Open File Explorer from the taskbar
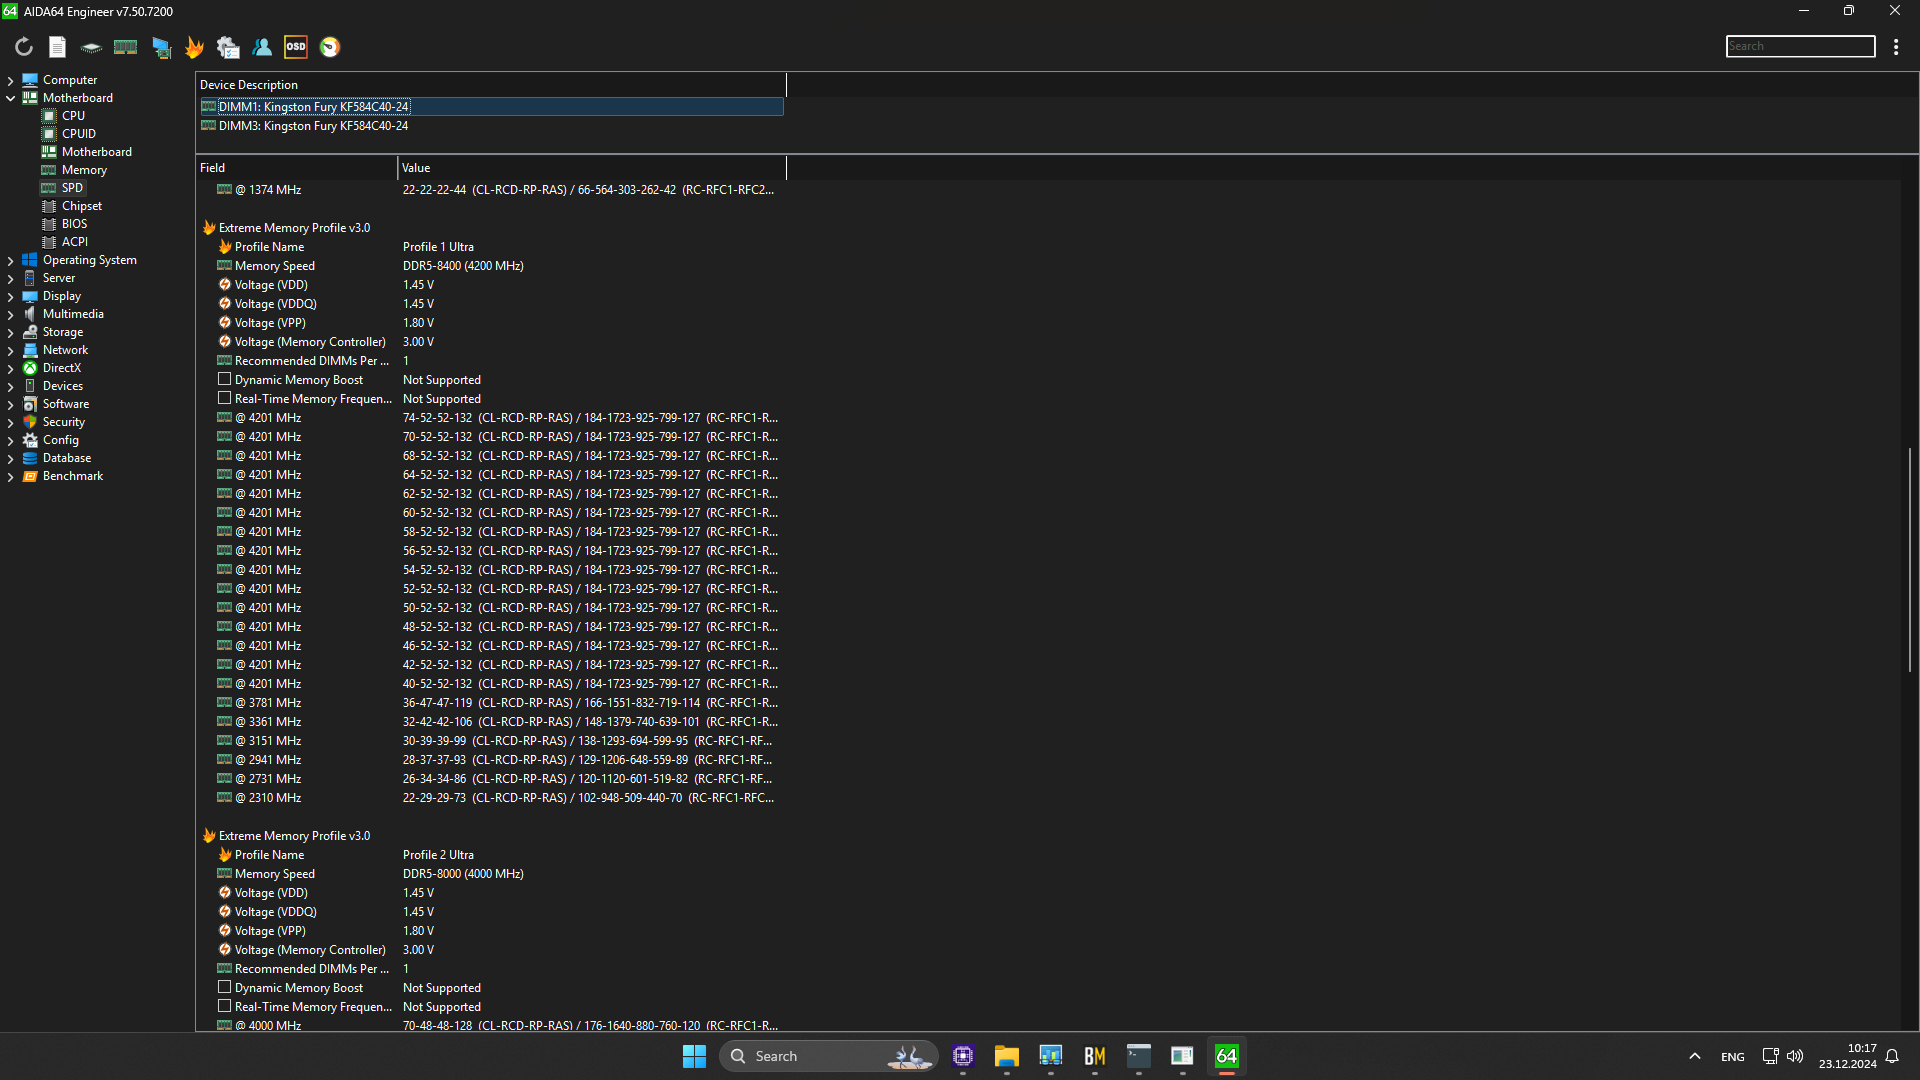Image resolution: width=1920 pixels, height=1080 pixels. pos(1007,1056)
